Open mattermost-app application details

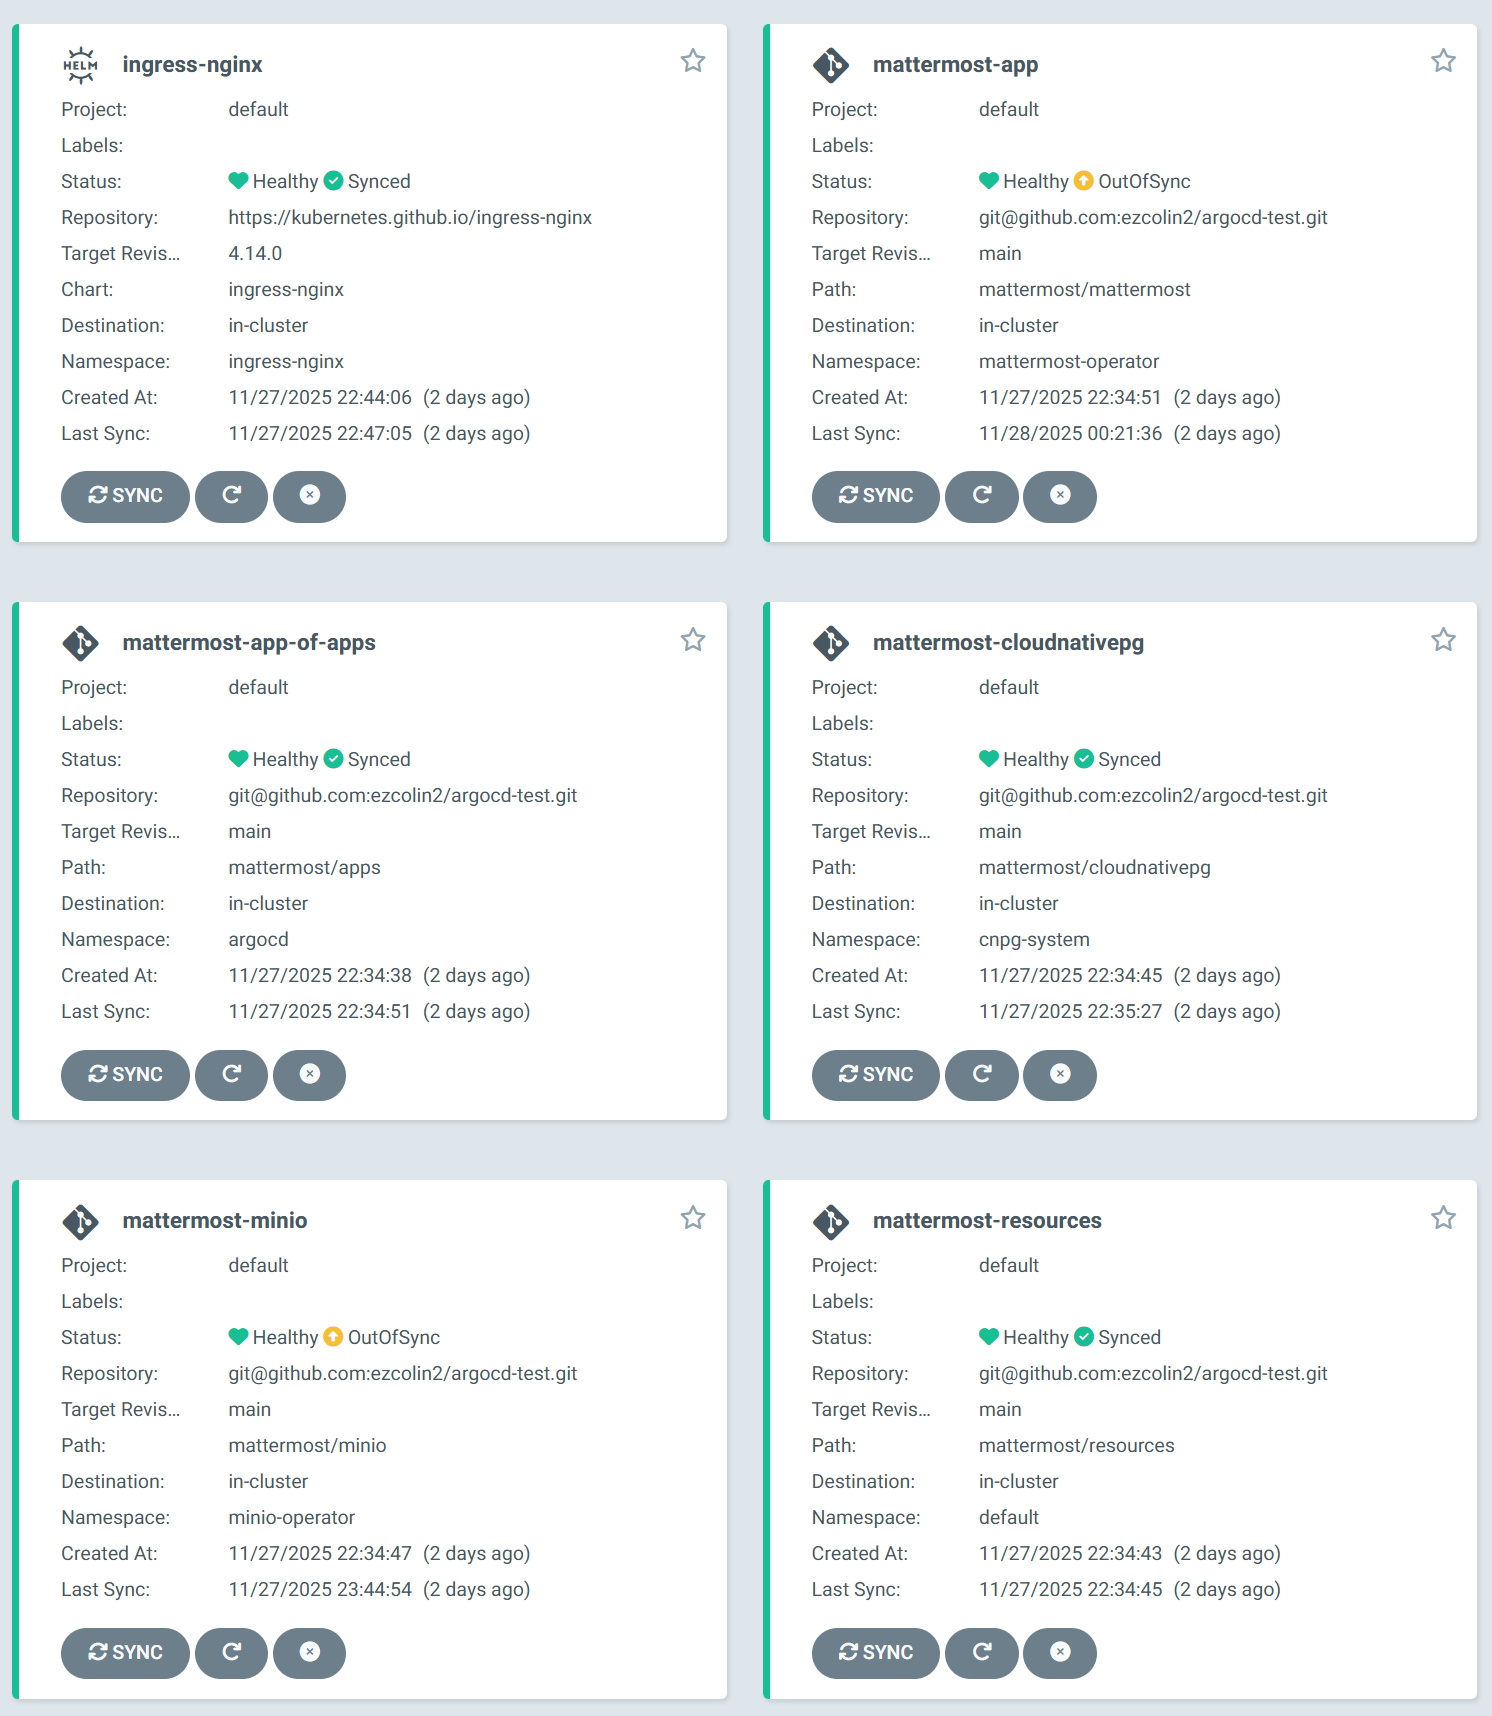click(x=955, y=65)
